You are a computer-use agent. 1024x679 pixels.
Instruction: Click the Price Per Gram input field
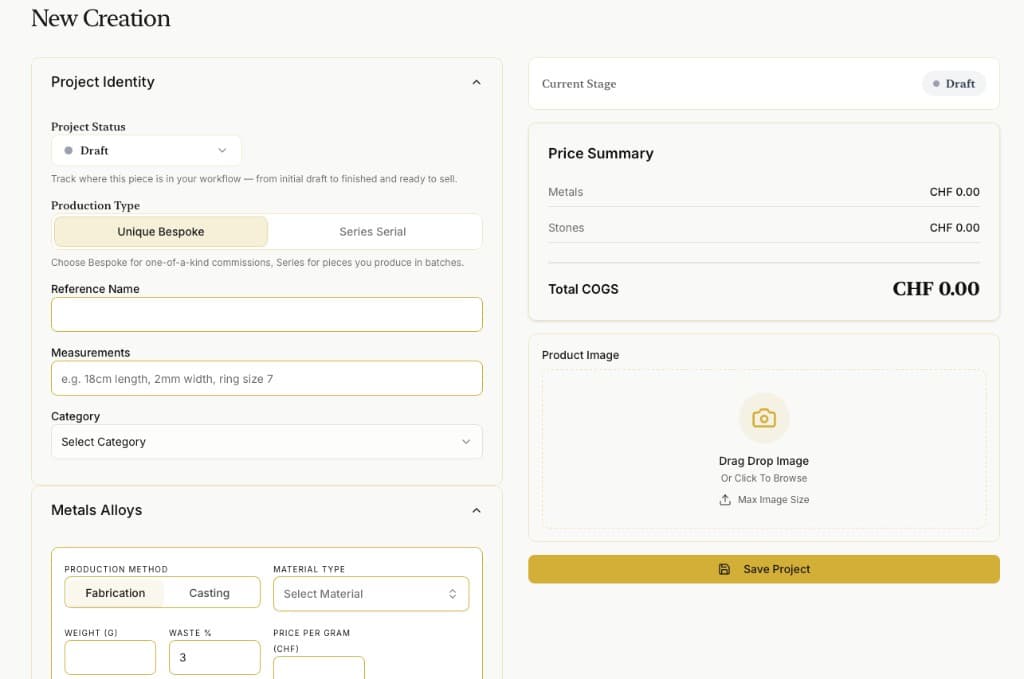tap(319, 668)
